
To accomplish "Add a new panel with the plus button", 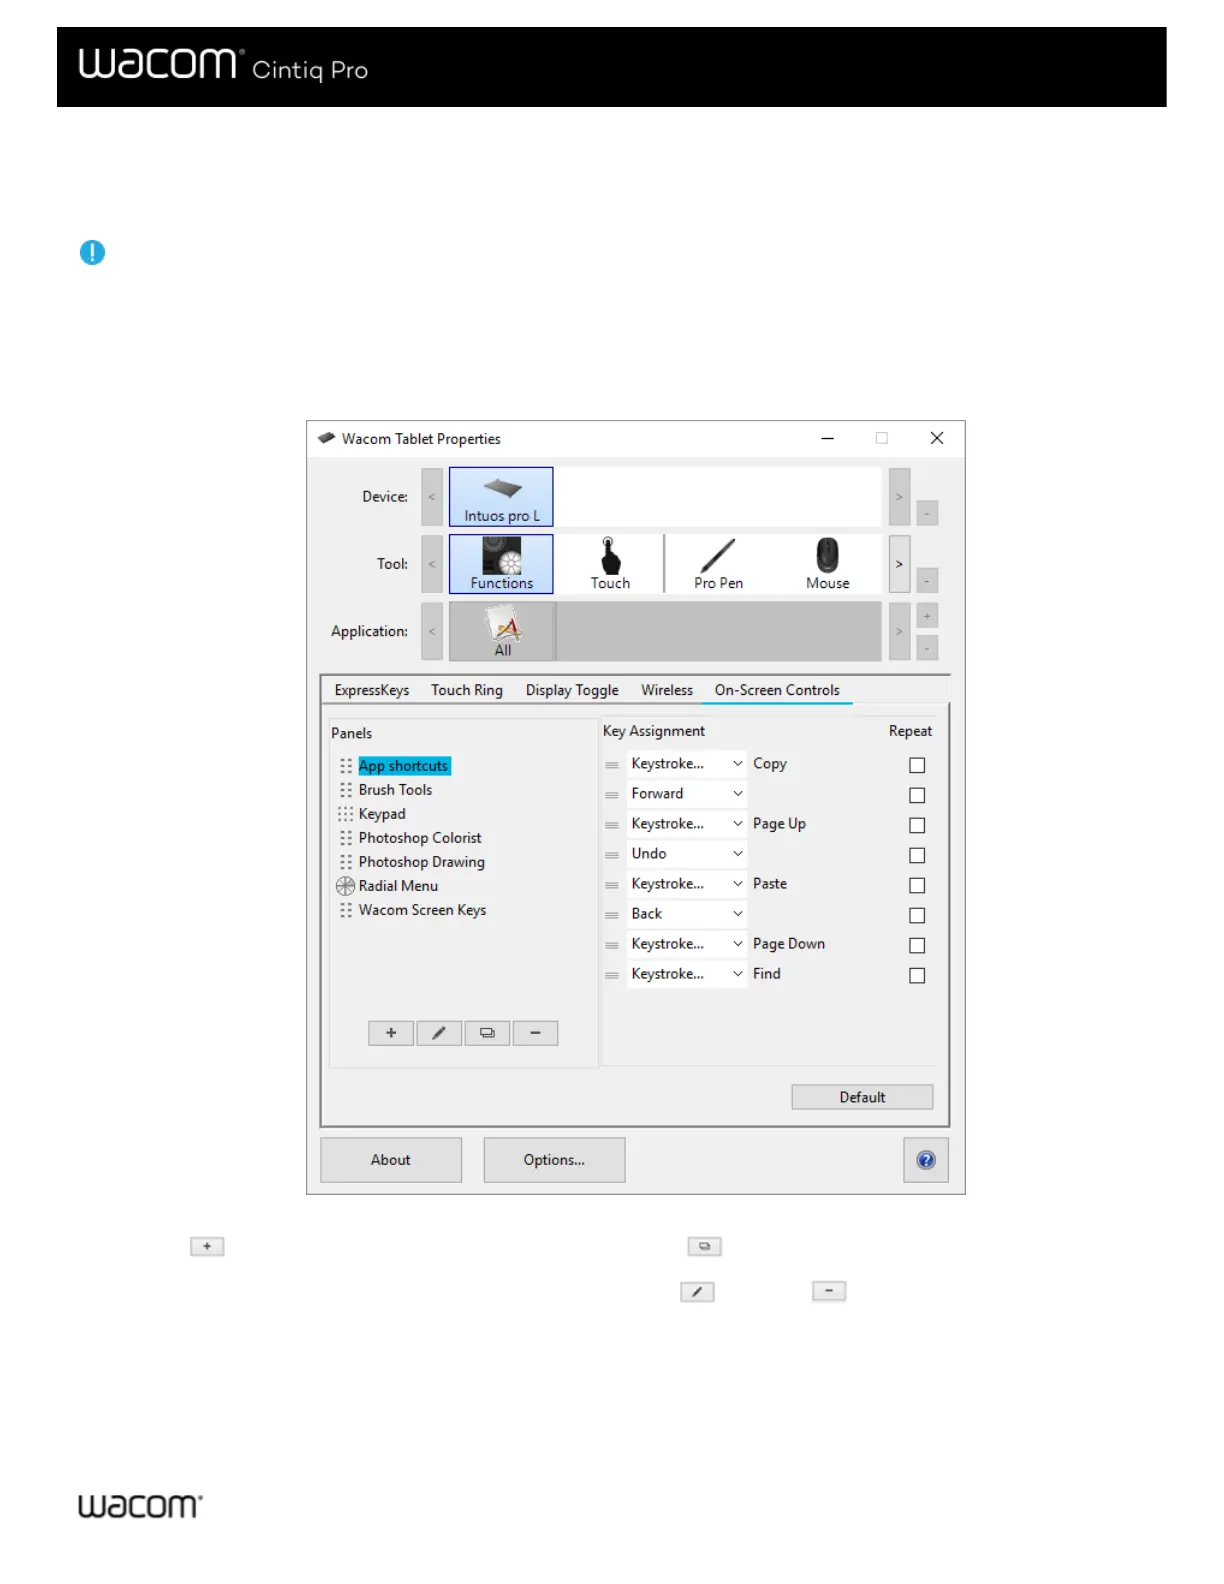I will click(x=391, y=1033).
